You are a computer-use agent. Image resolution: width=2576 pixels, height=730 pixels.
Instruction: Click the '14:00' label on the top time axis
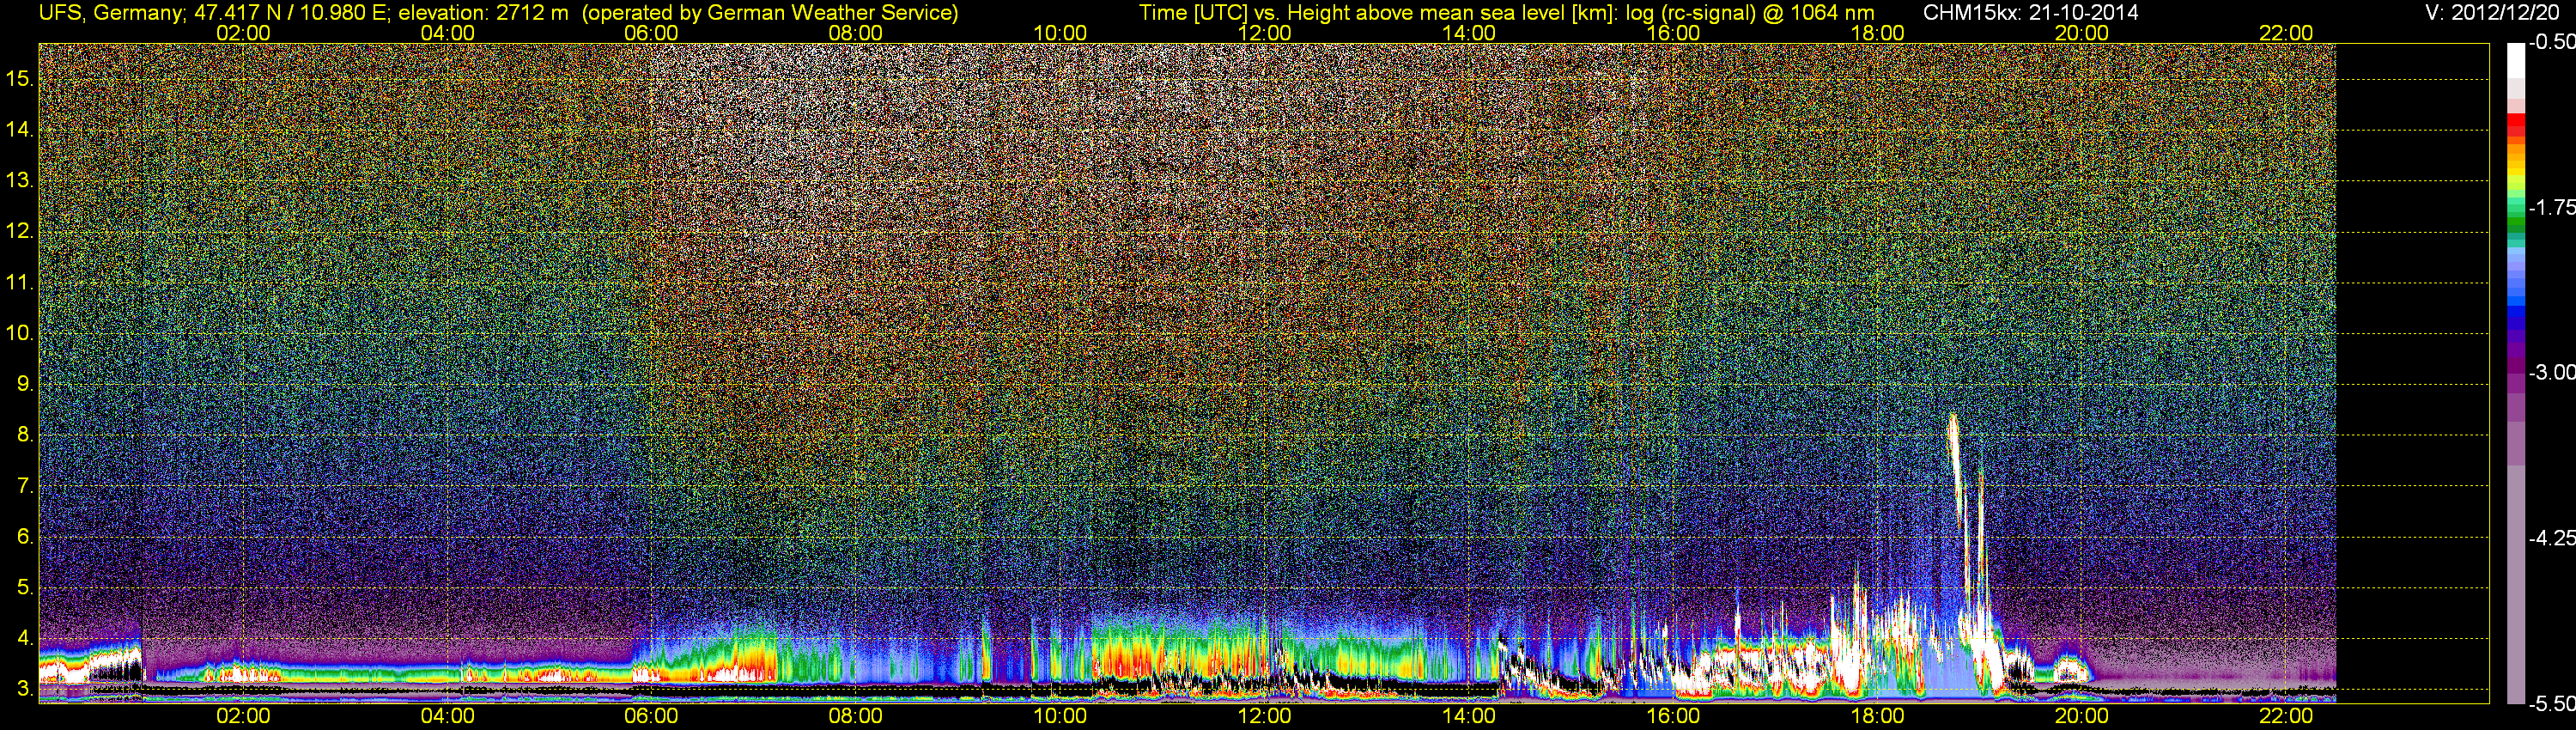click(x=1469, y=33)
